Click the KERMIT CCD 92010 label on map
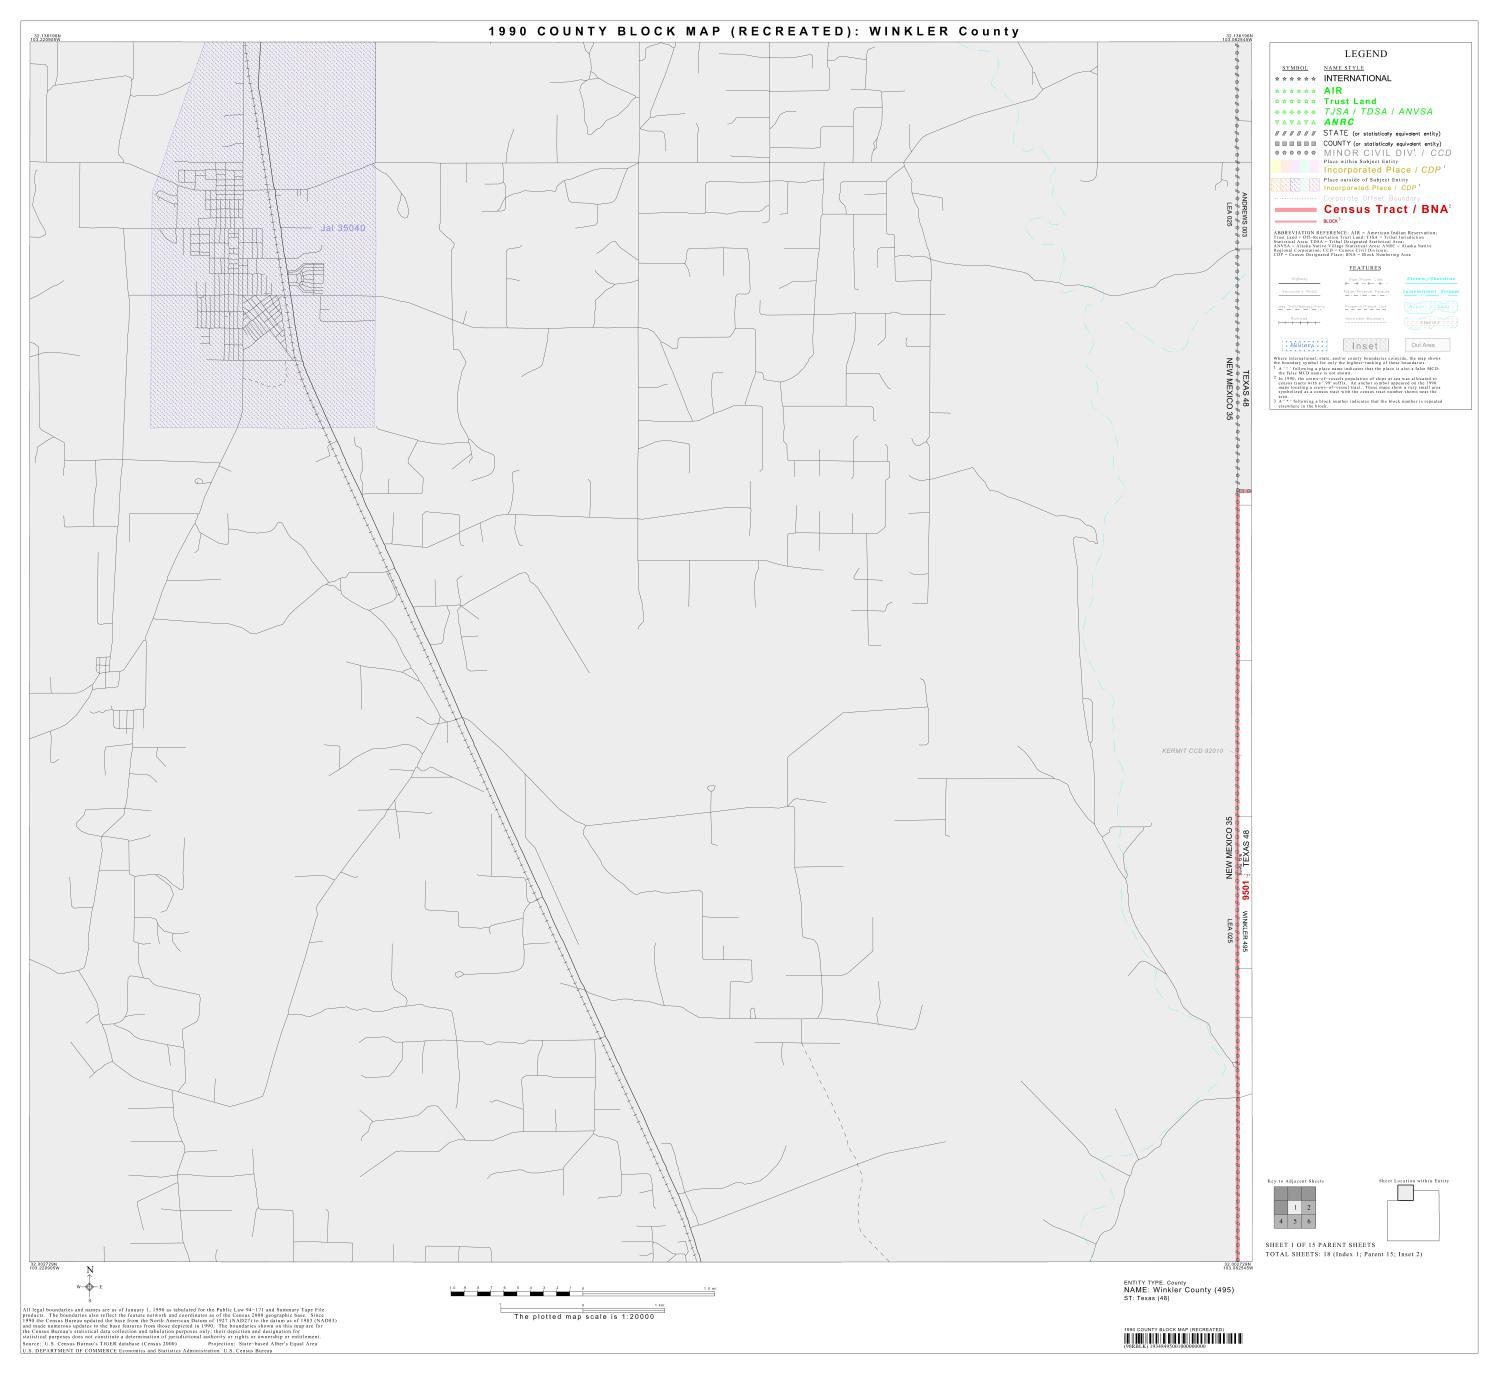The width and height of the screenshot is (1500, 1374). [1190, 750]
